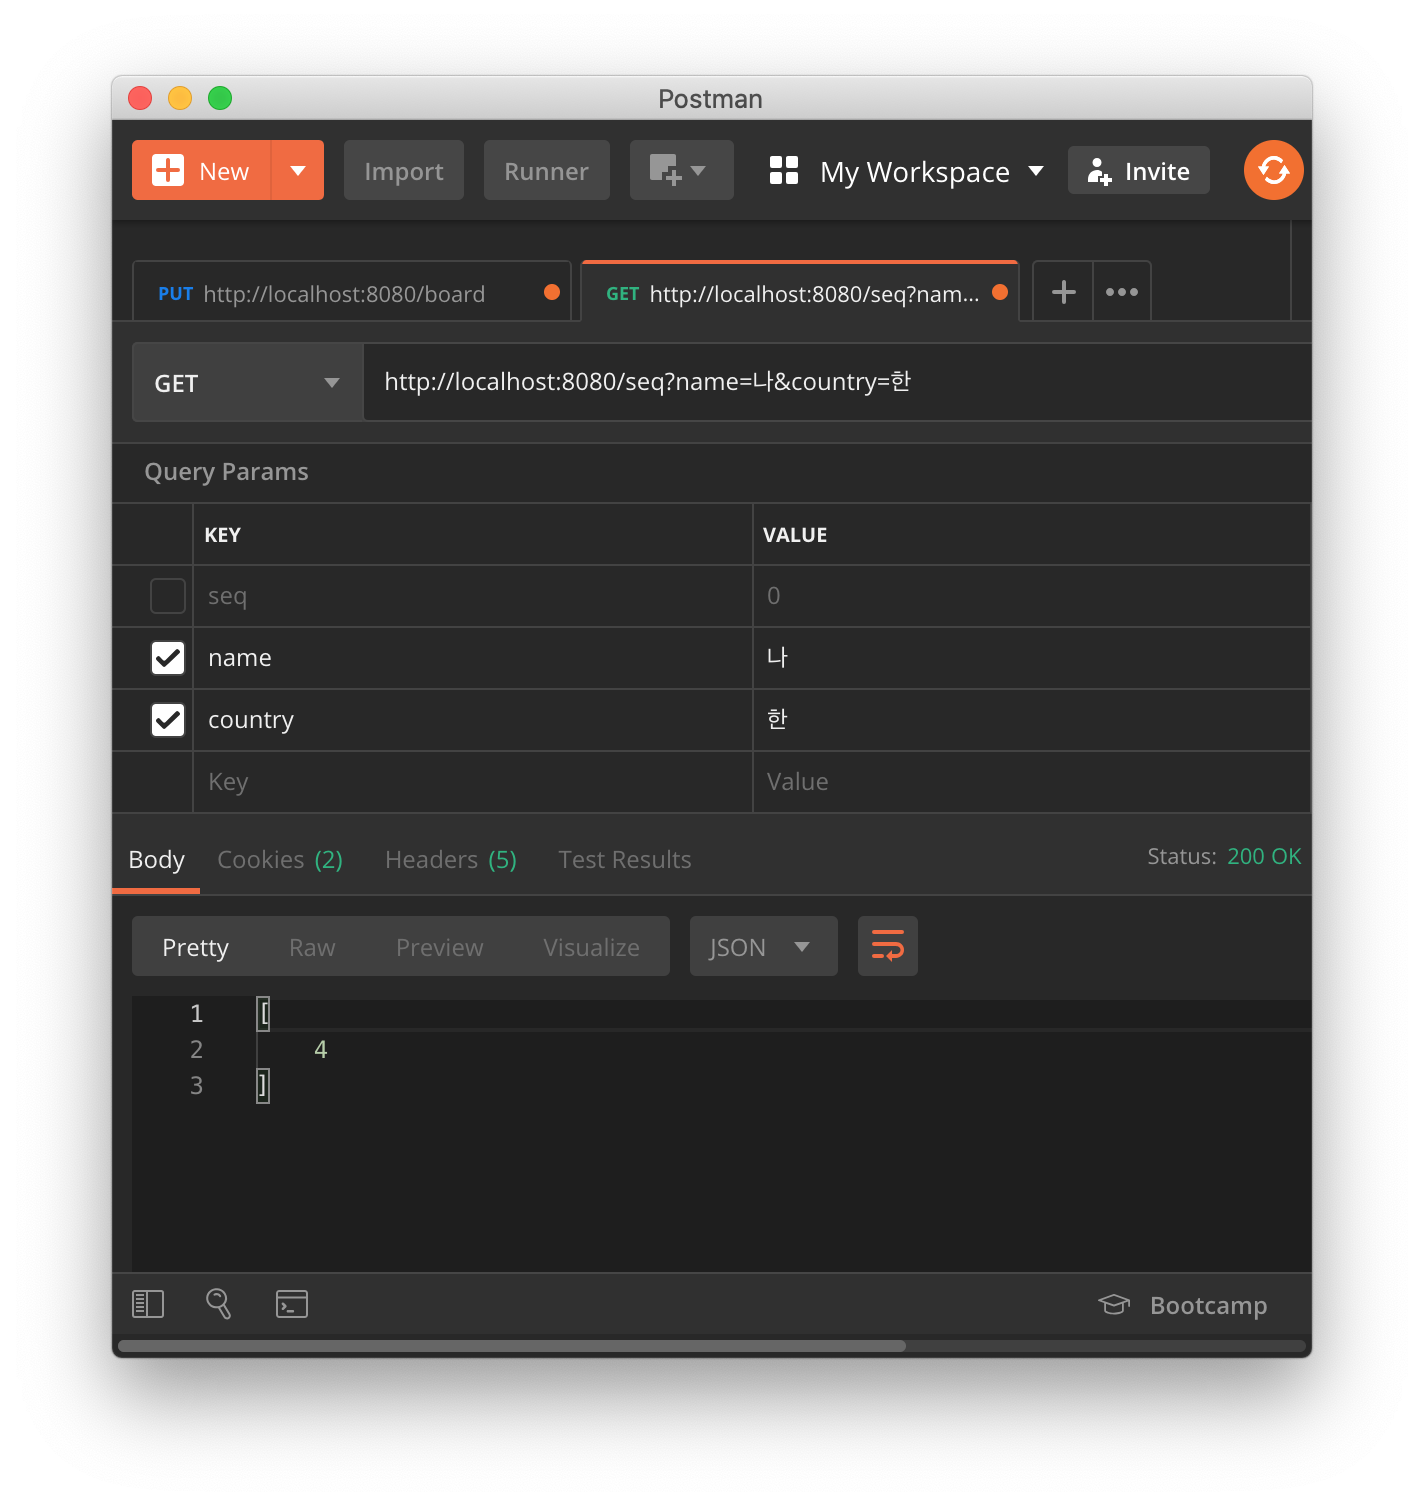Click the workspace grid icon

pyautogui.click(x=784, y=170)
